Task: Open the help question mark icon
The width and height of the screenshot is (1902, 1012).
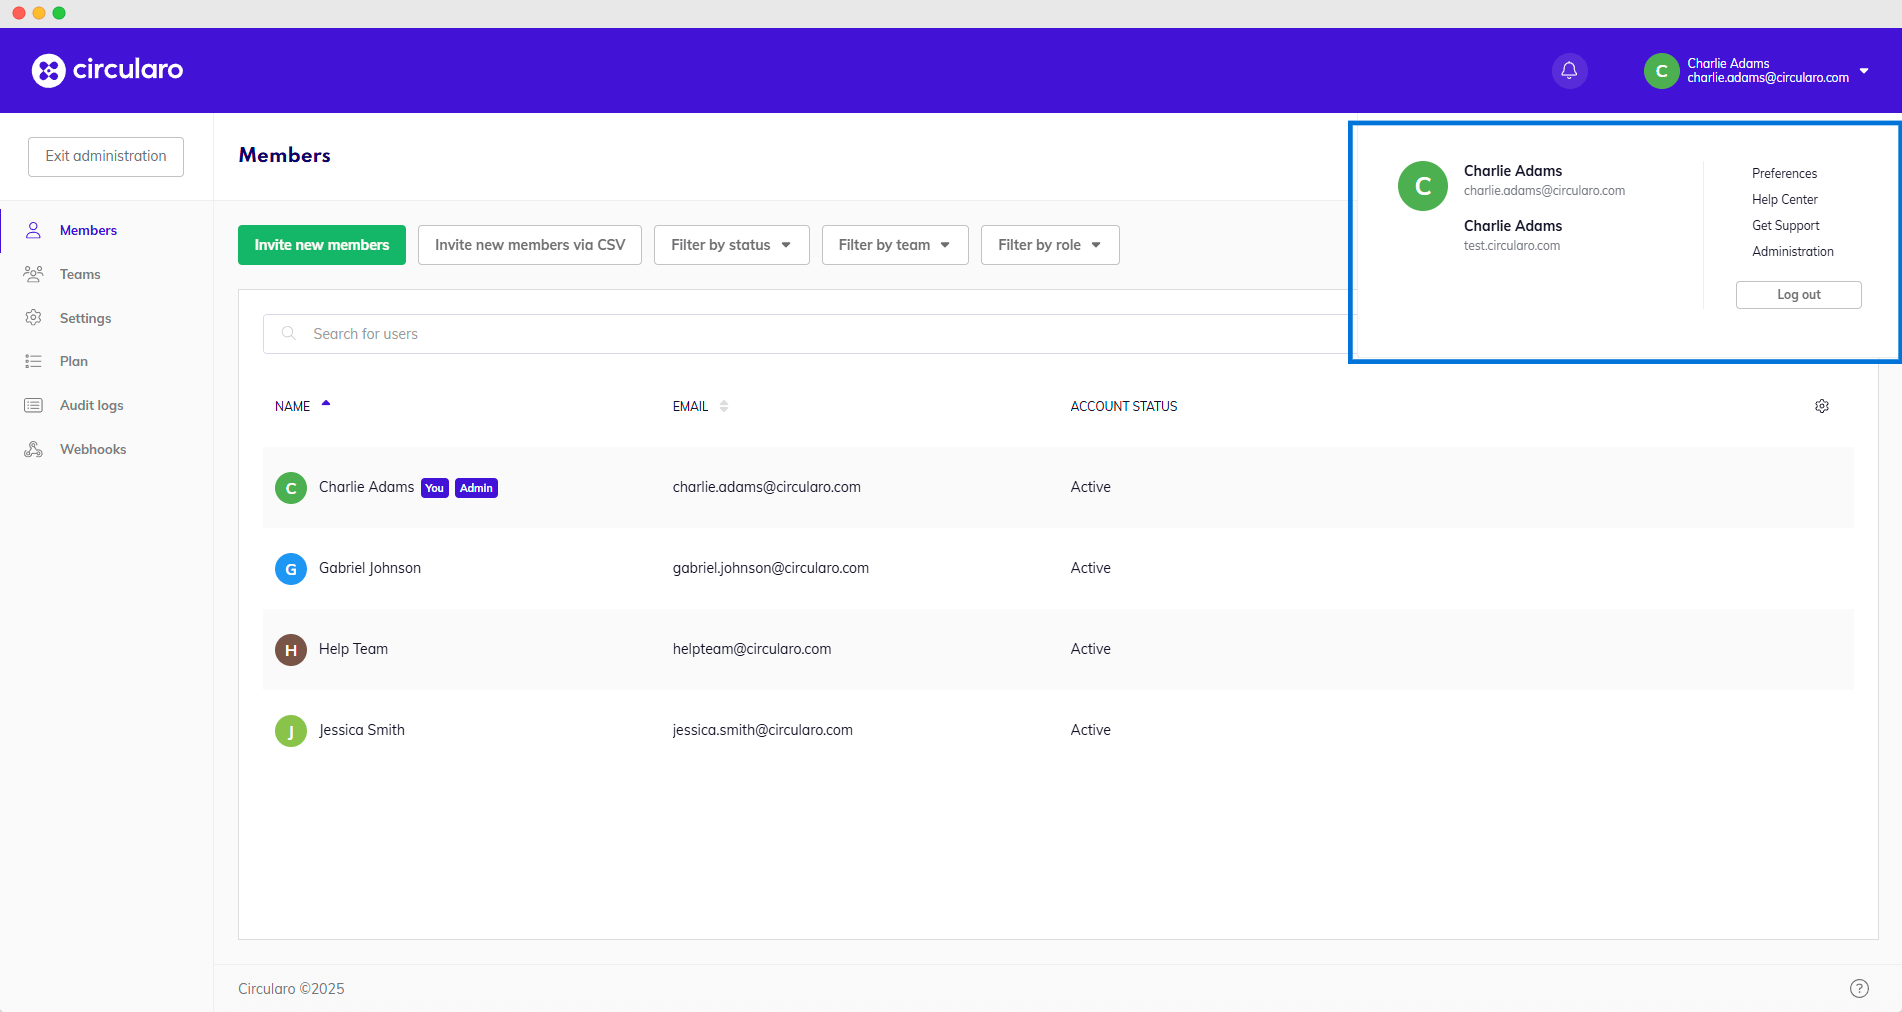Action: coord(1859,988)
